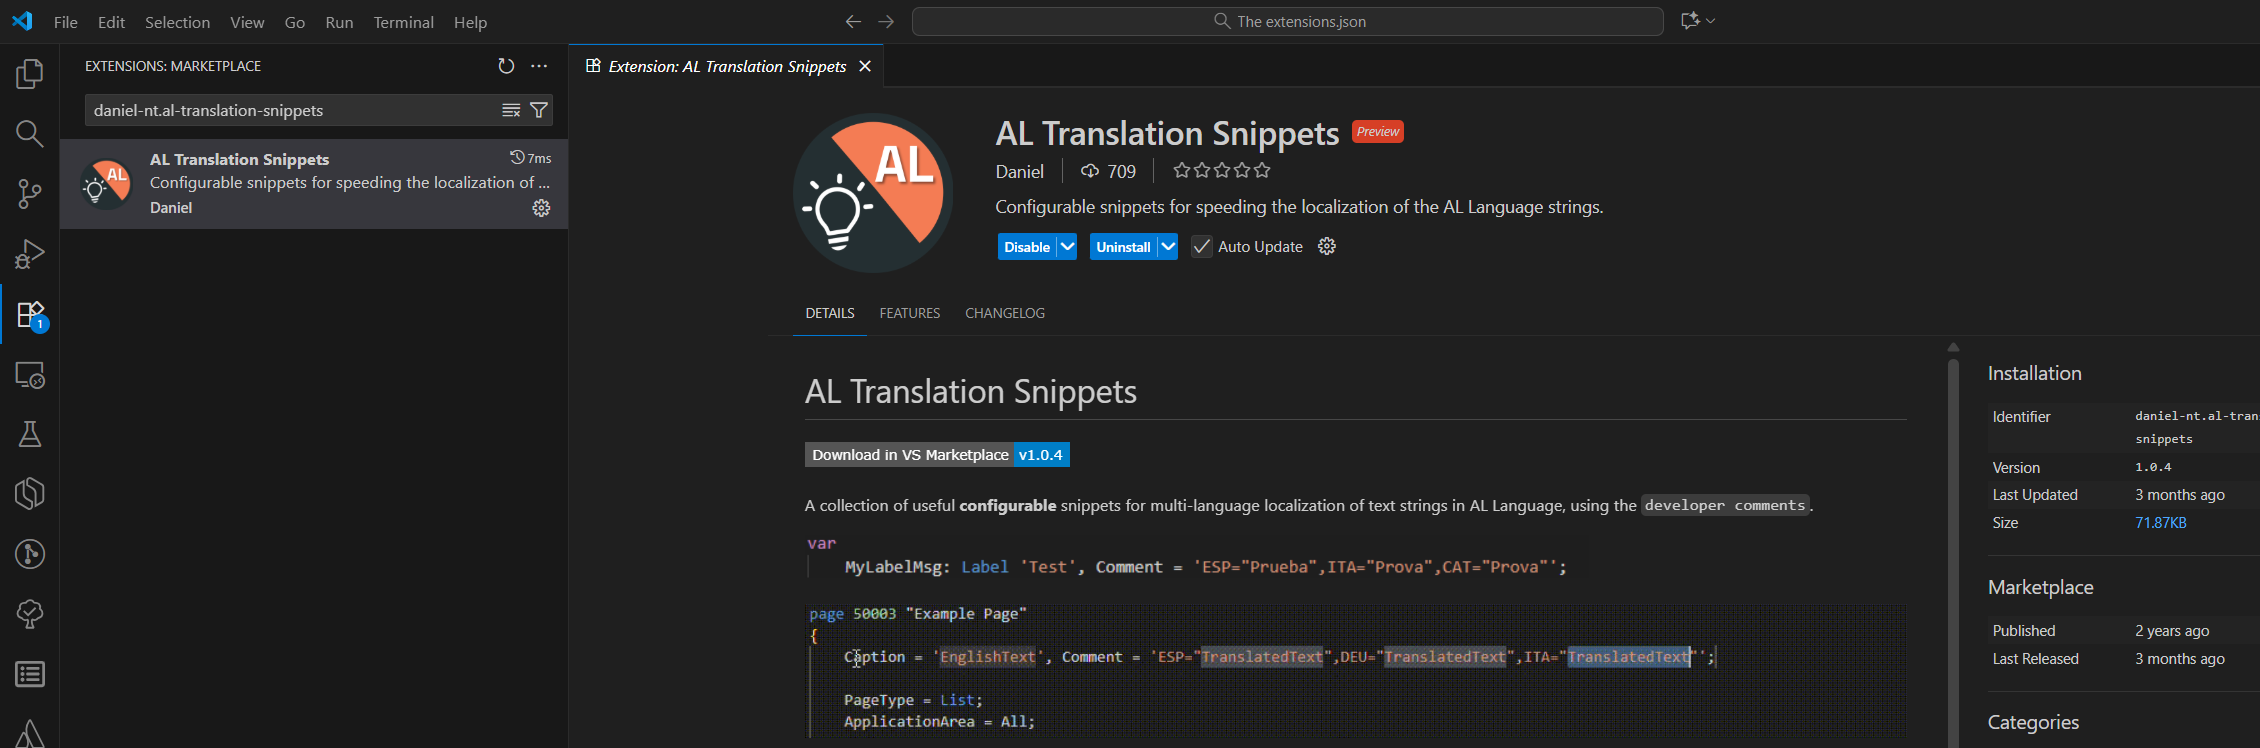Image resolution: width=2260 pixels, height=748 pixels.
Task: Open Views and More Actions ellipsis
Action: coord(539,66)
